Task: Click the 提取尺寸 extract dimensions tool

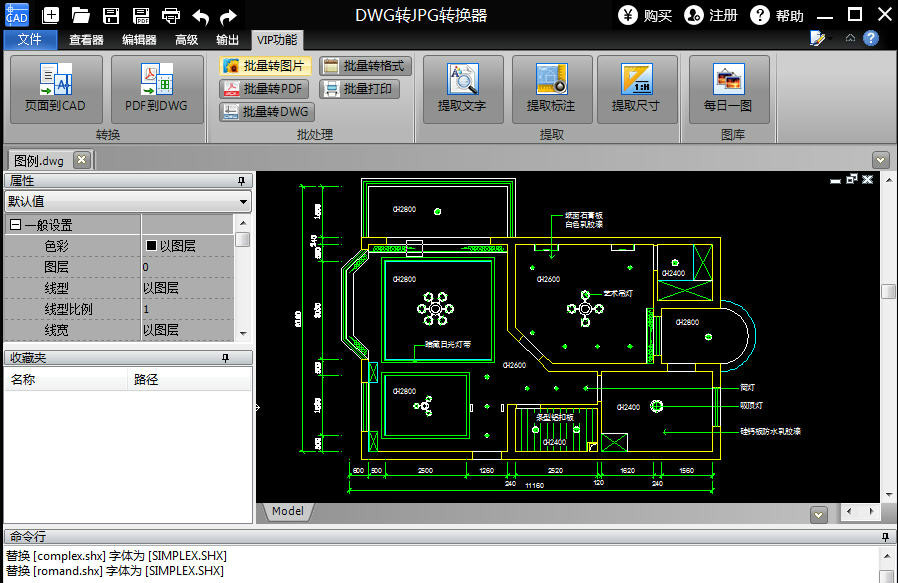Action: 637,89
